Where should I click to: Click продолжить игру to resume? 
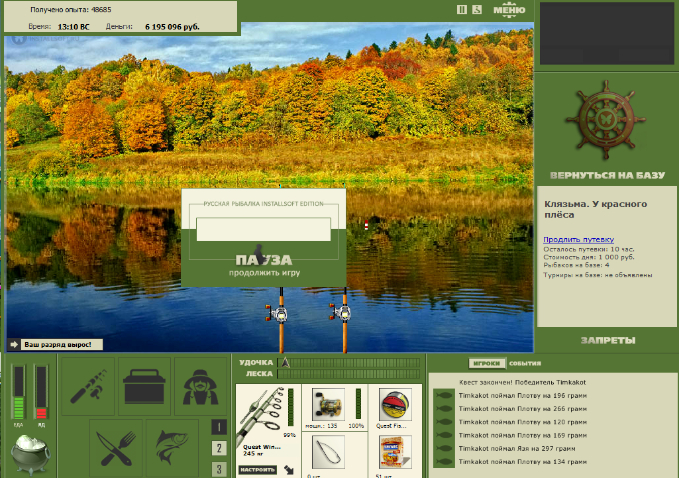(264, 273)
